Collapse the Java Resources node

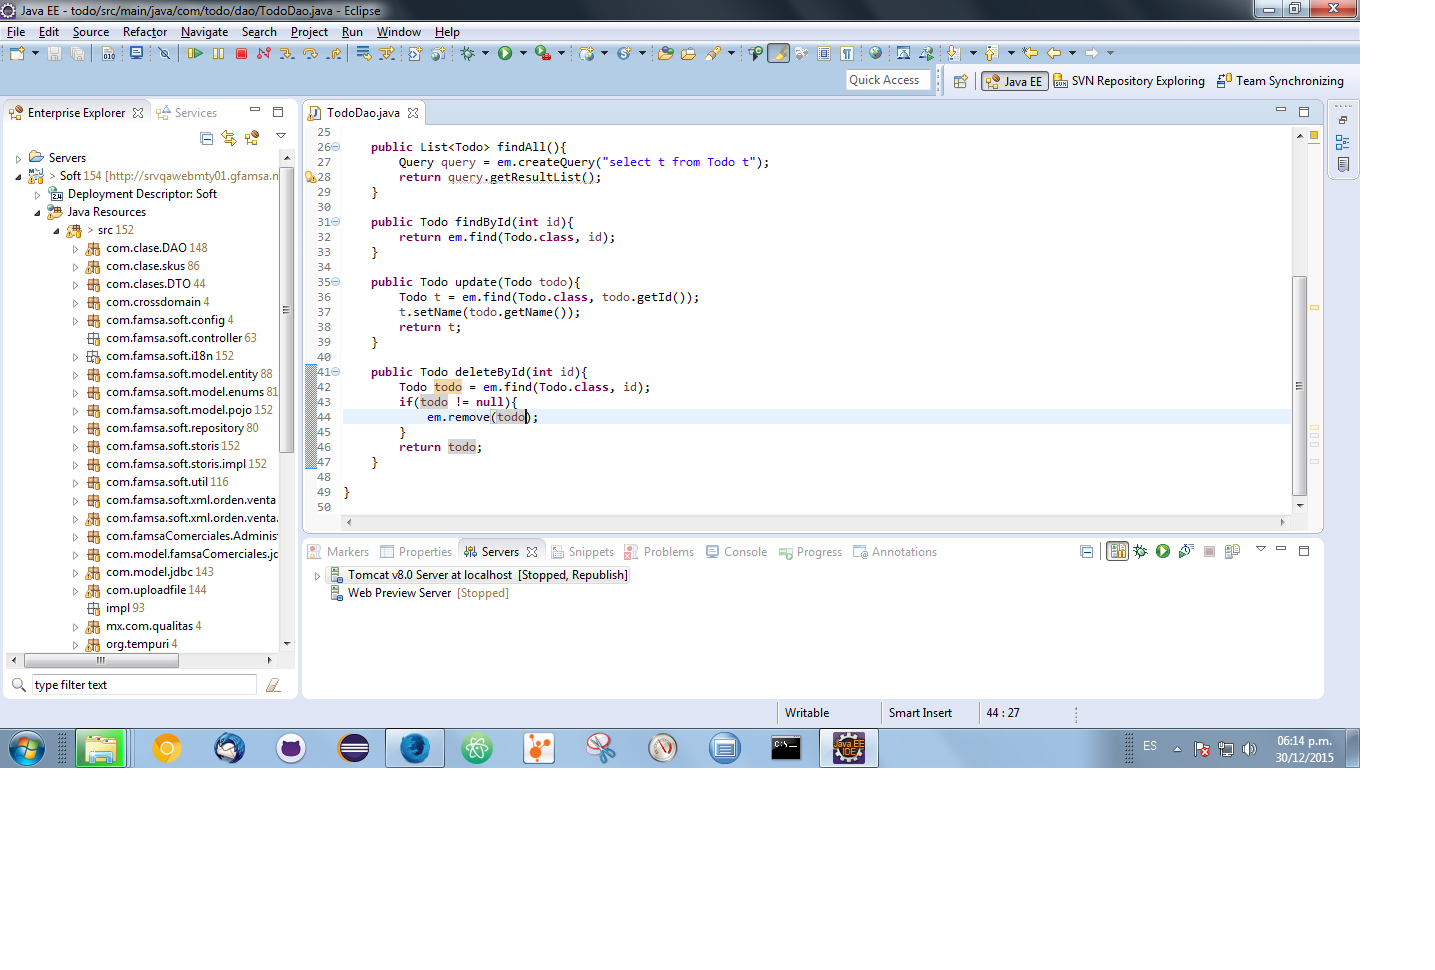click(x=37, y=212)
